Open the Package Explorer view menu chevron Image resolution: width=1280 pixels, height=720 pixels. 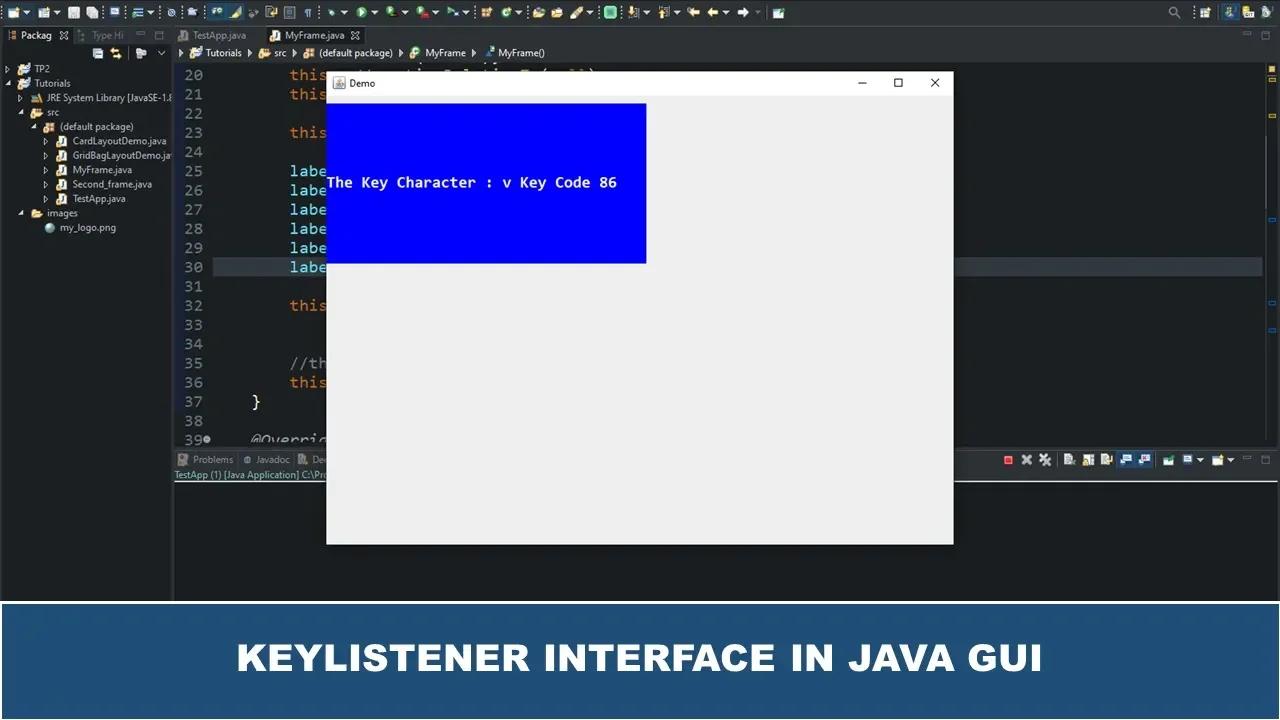click(161, 53)
